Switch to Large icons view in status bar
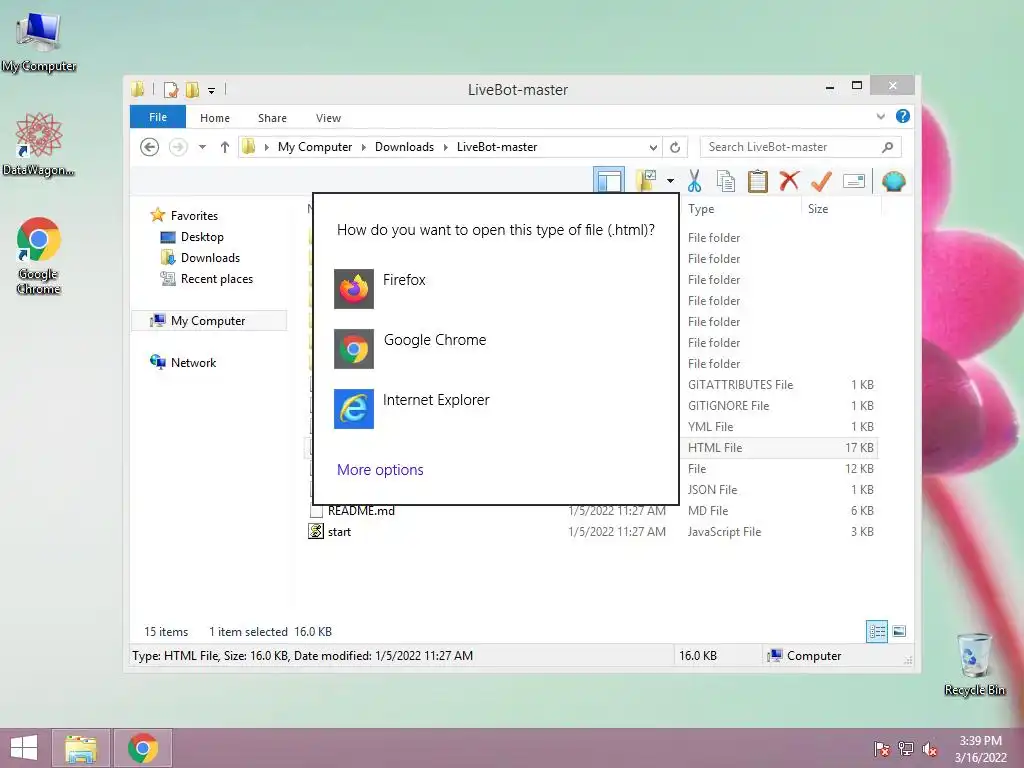Screen dimensions: 1024x768 (x=899, y=631)
